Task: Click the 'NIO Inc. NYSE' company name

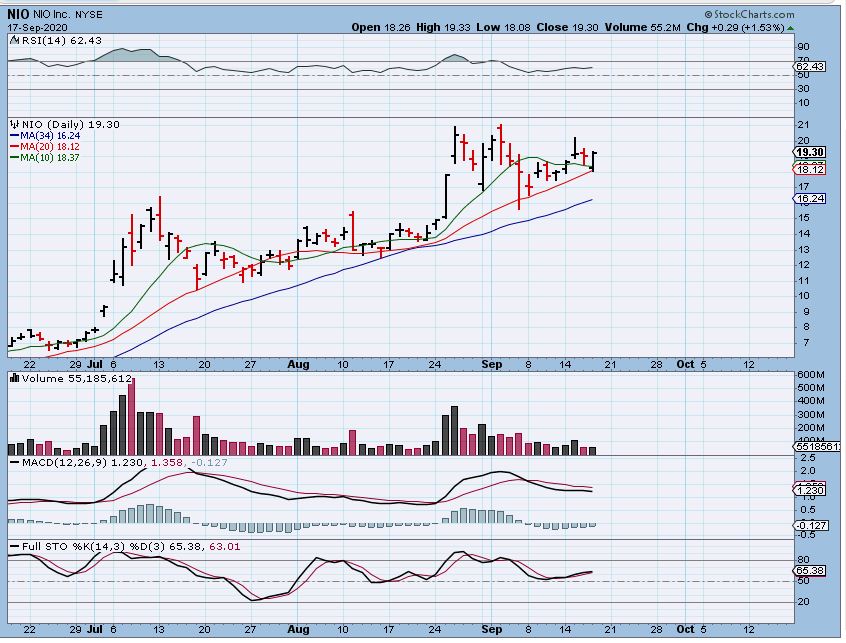Action: click(x=68, y=15)
